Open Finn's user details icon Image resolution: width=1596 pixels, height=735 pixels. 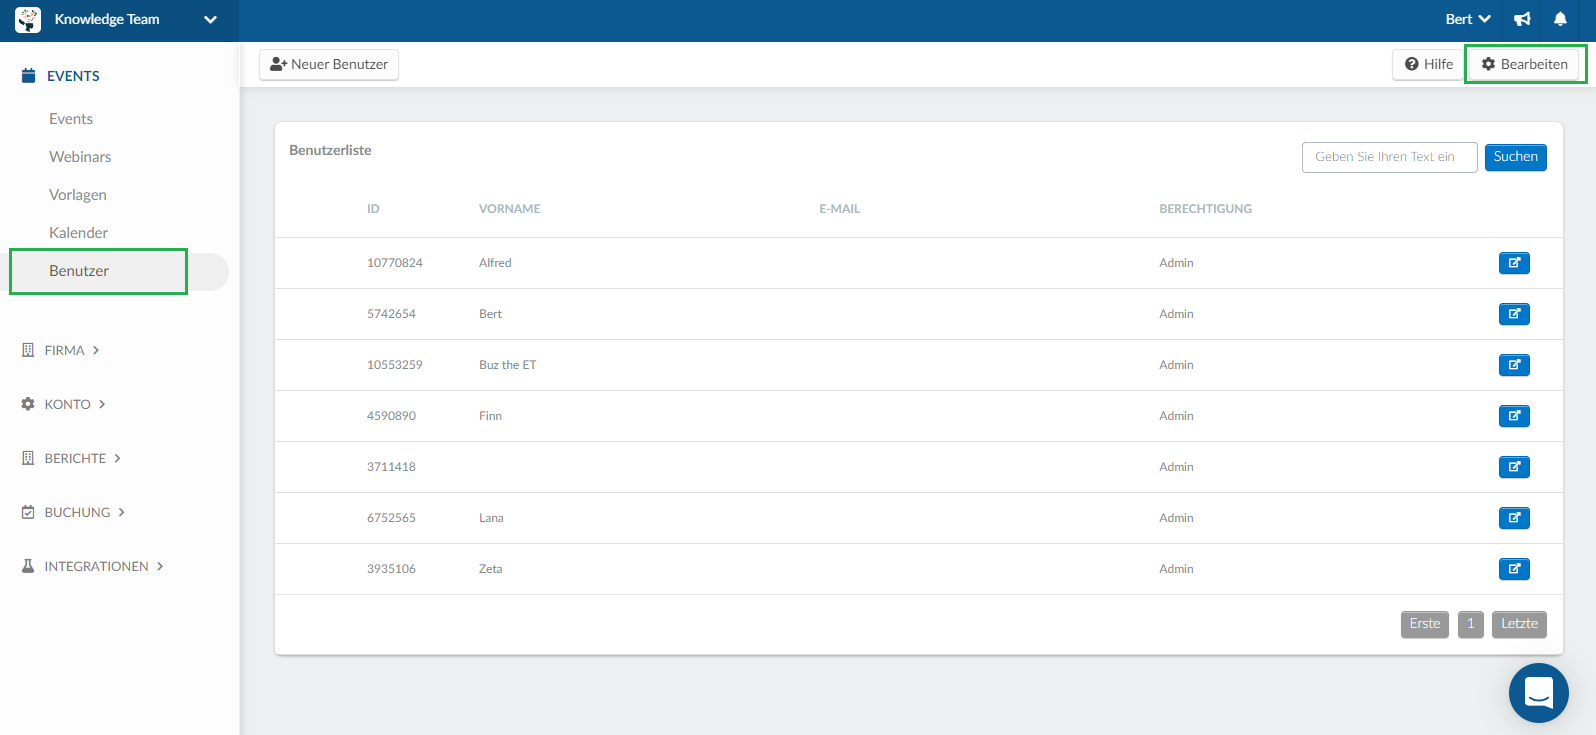(x=1514, y=416)
